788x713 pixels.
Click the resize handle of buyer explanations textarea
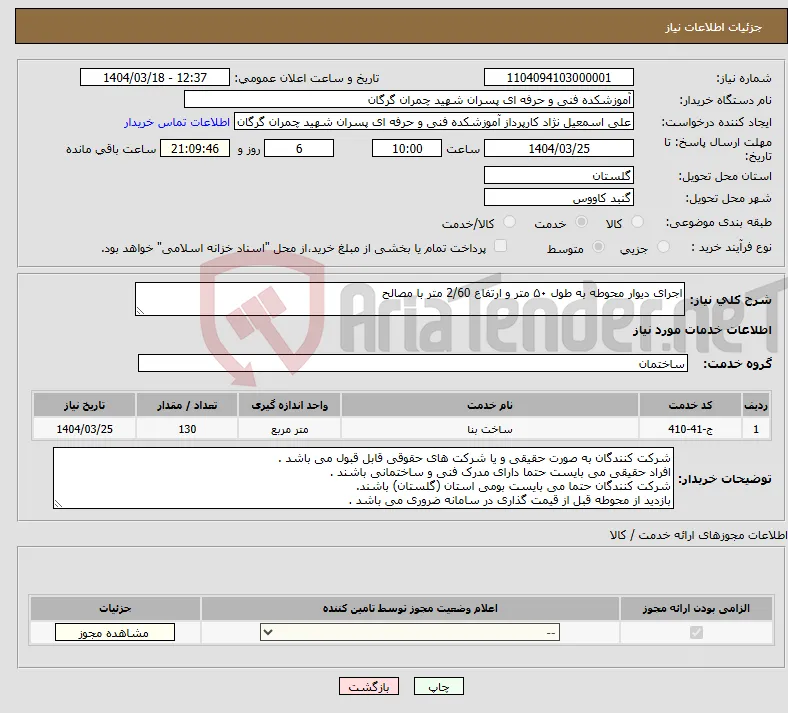58,503
